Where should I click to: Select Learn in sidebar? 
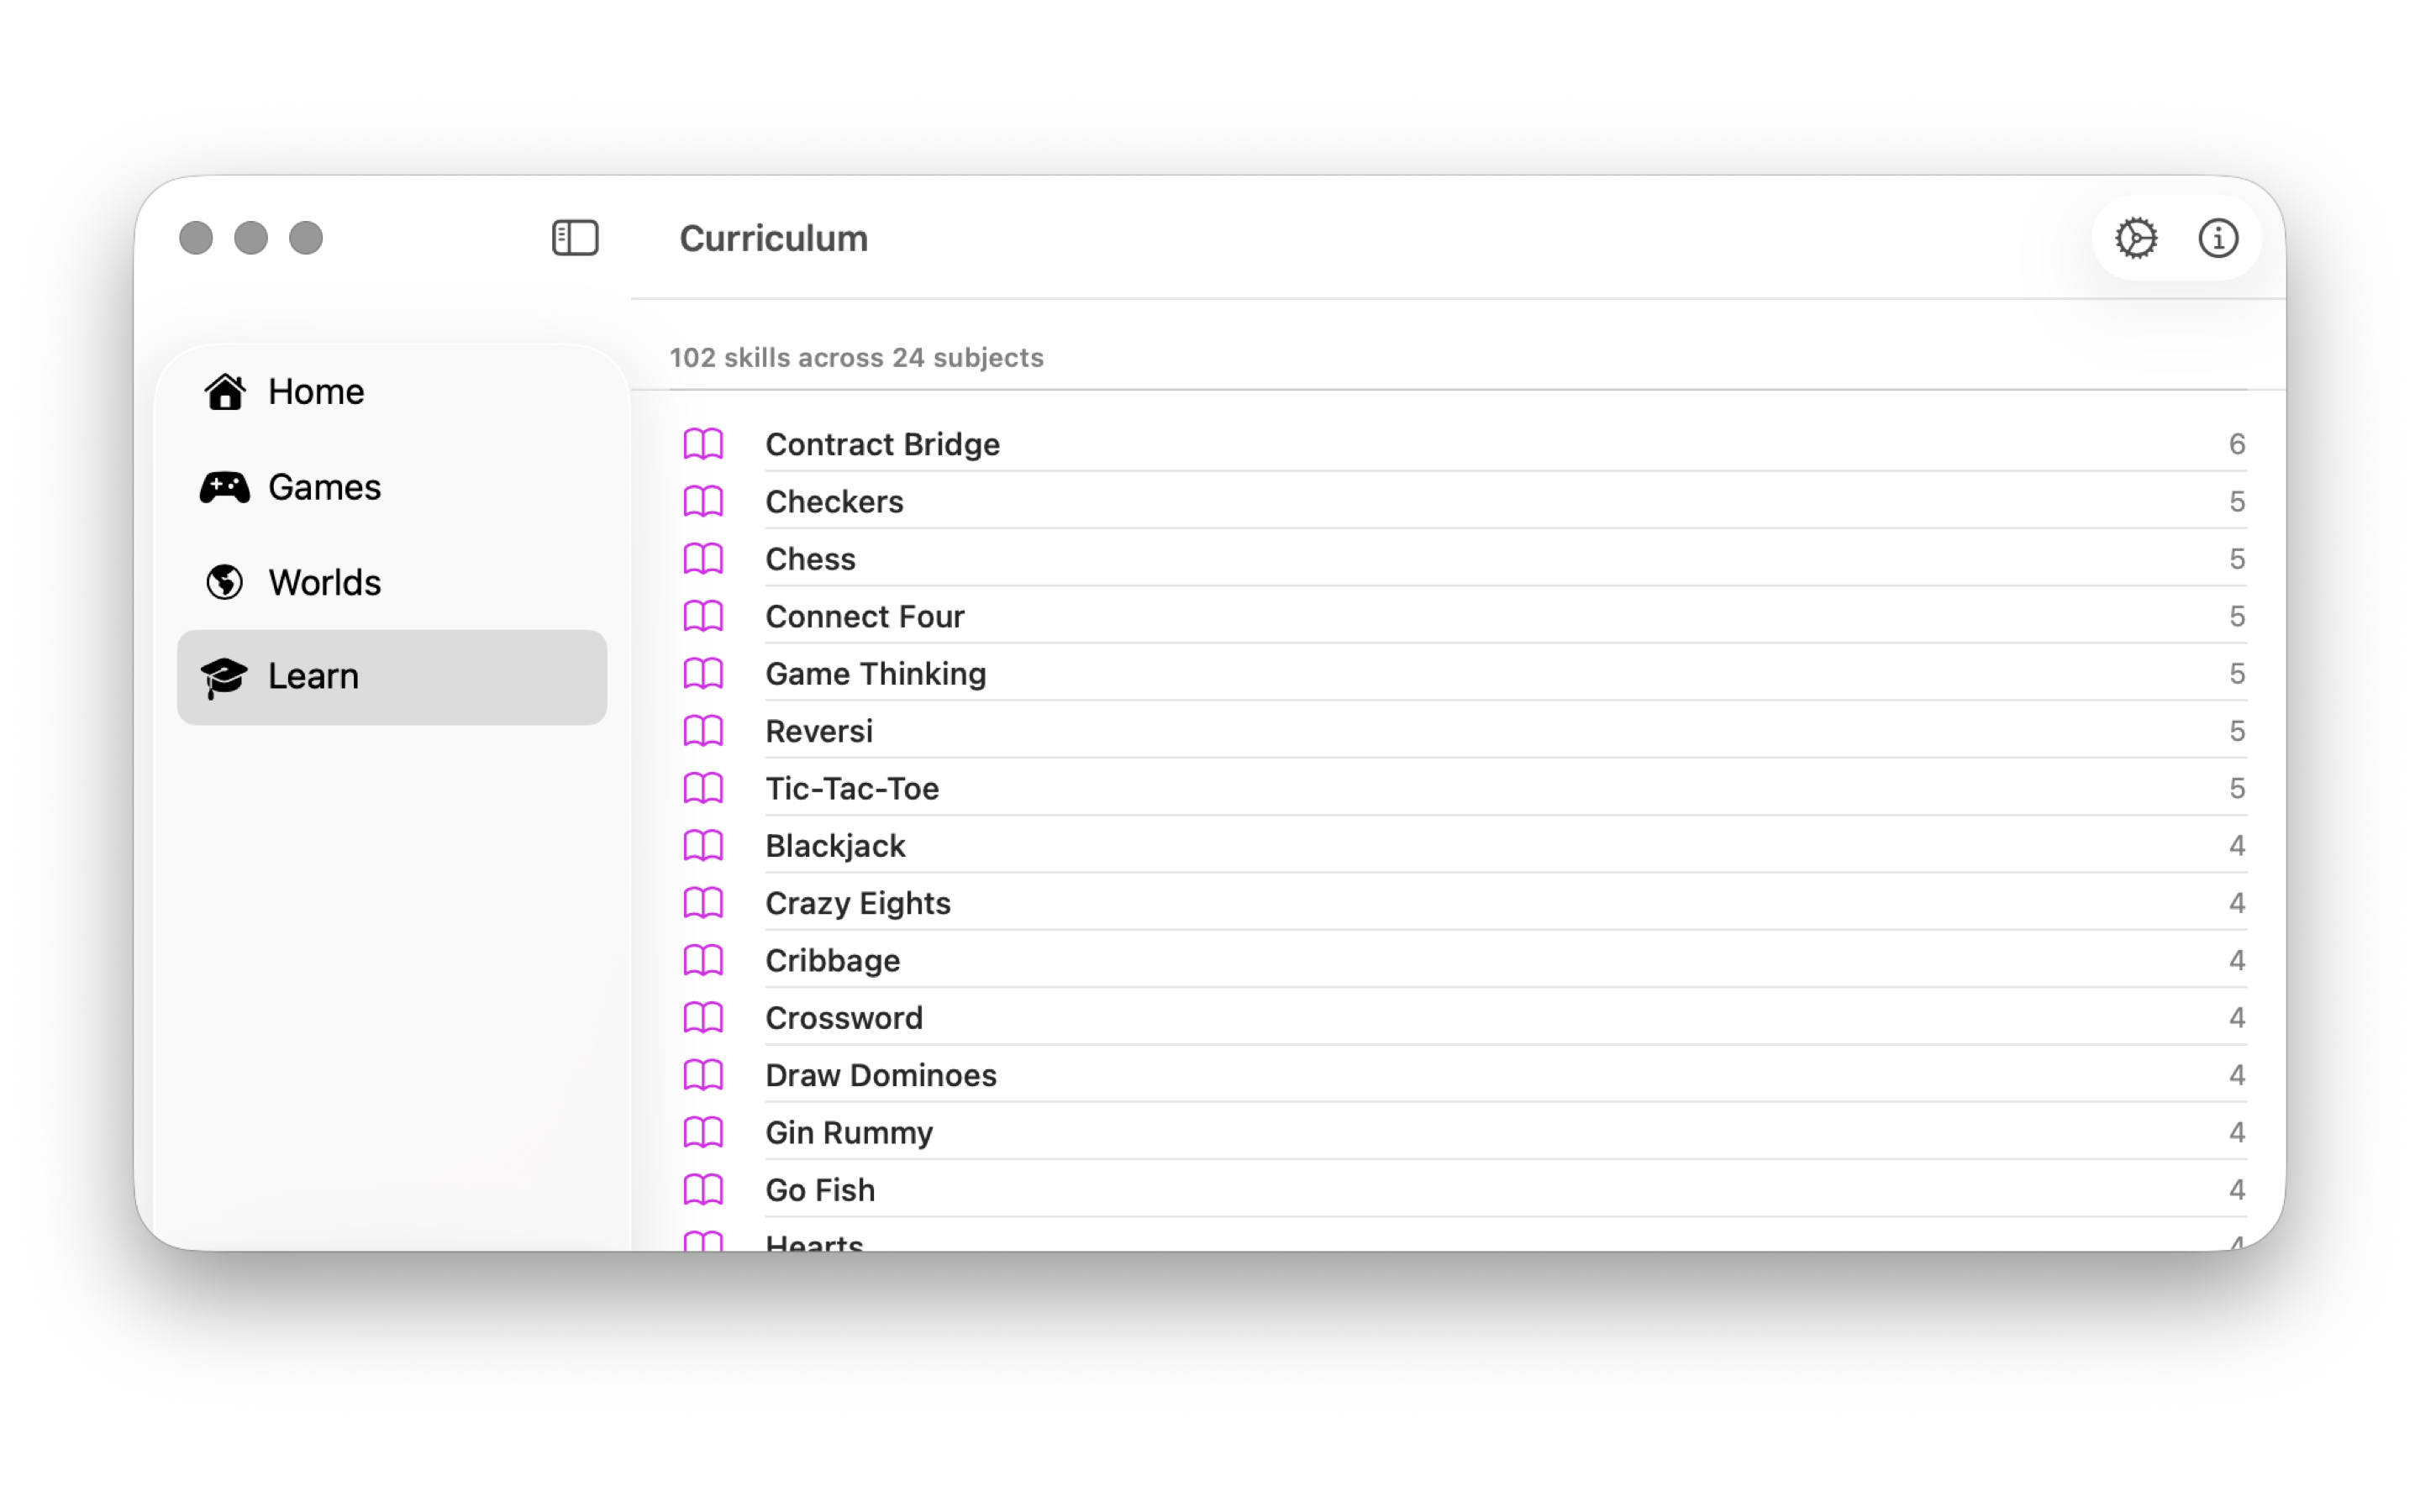tap(392, 677)
